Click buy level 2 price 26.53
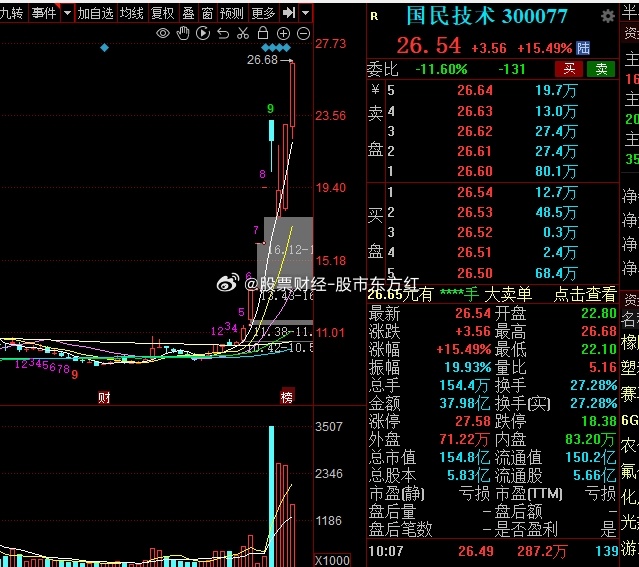The image size is (639, 567). (x=475, y=212)
